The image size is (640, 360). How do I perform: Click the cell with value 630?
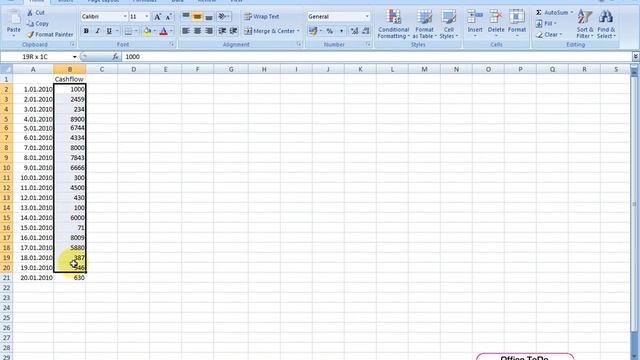70,278
